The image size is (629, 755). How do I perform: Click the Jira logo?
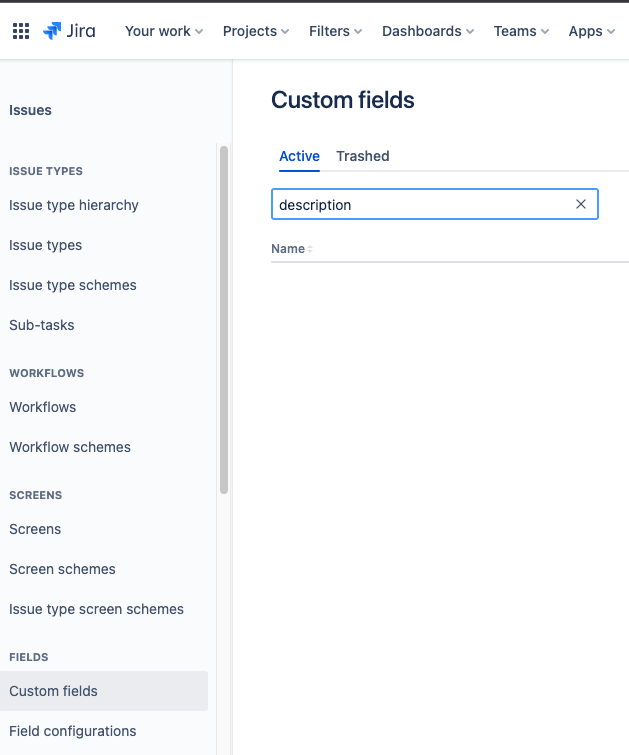click(x=69, y=31)
